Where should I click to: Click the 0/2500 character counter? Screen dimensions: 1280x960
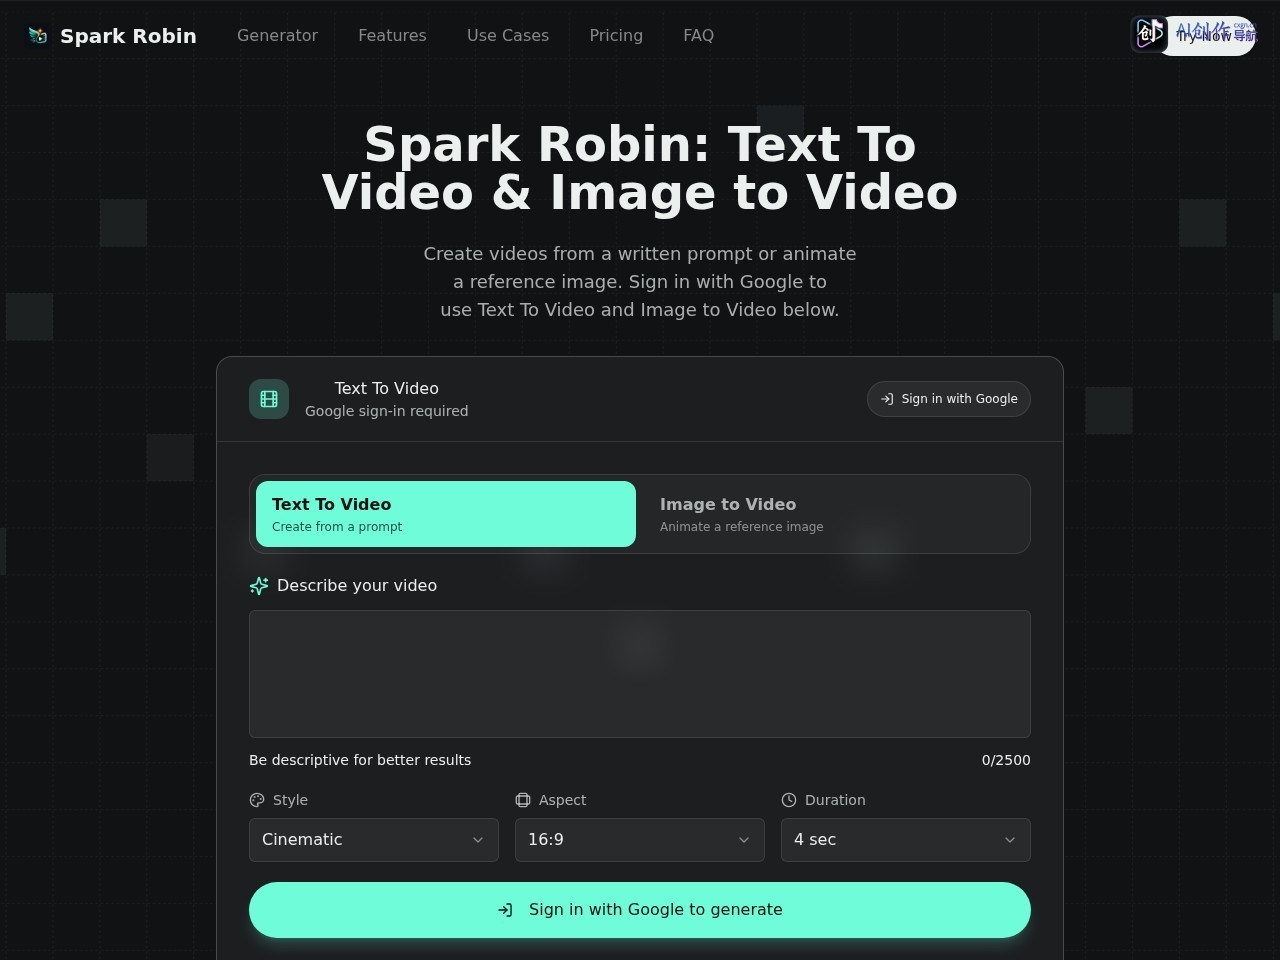point(1006,760)
